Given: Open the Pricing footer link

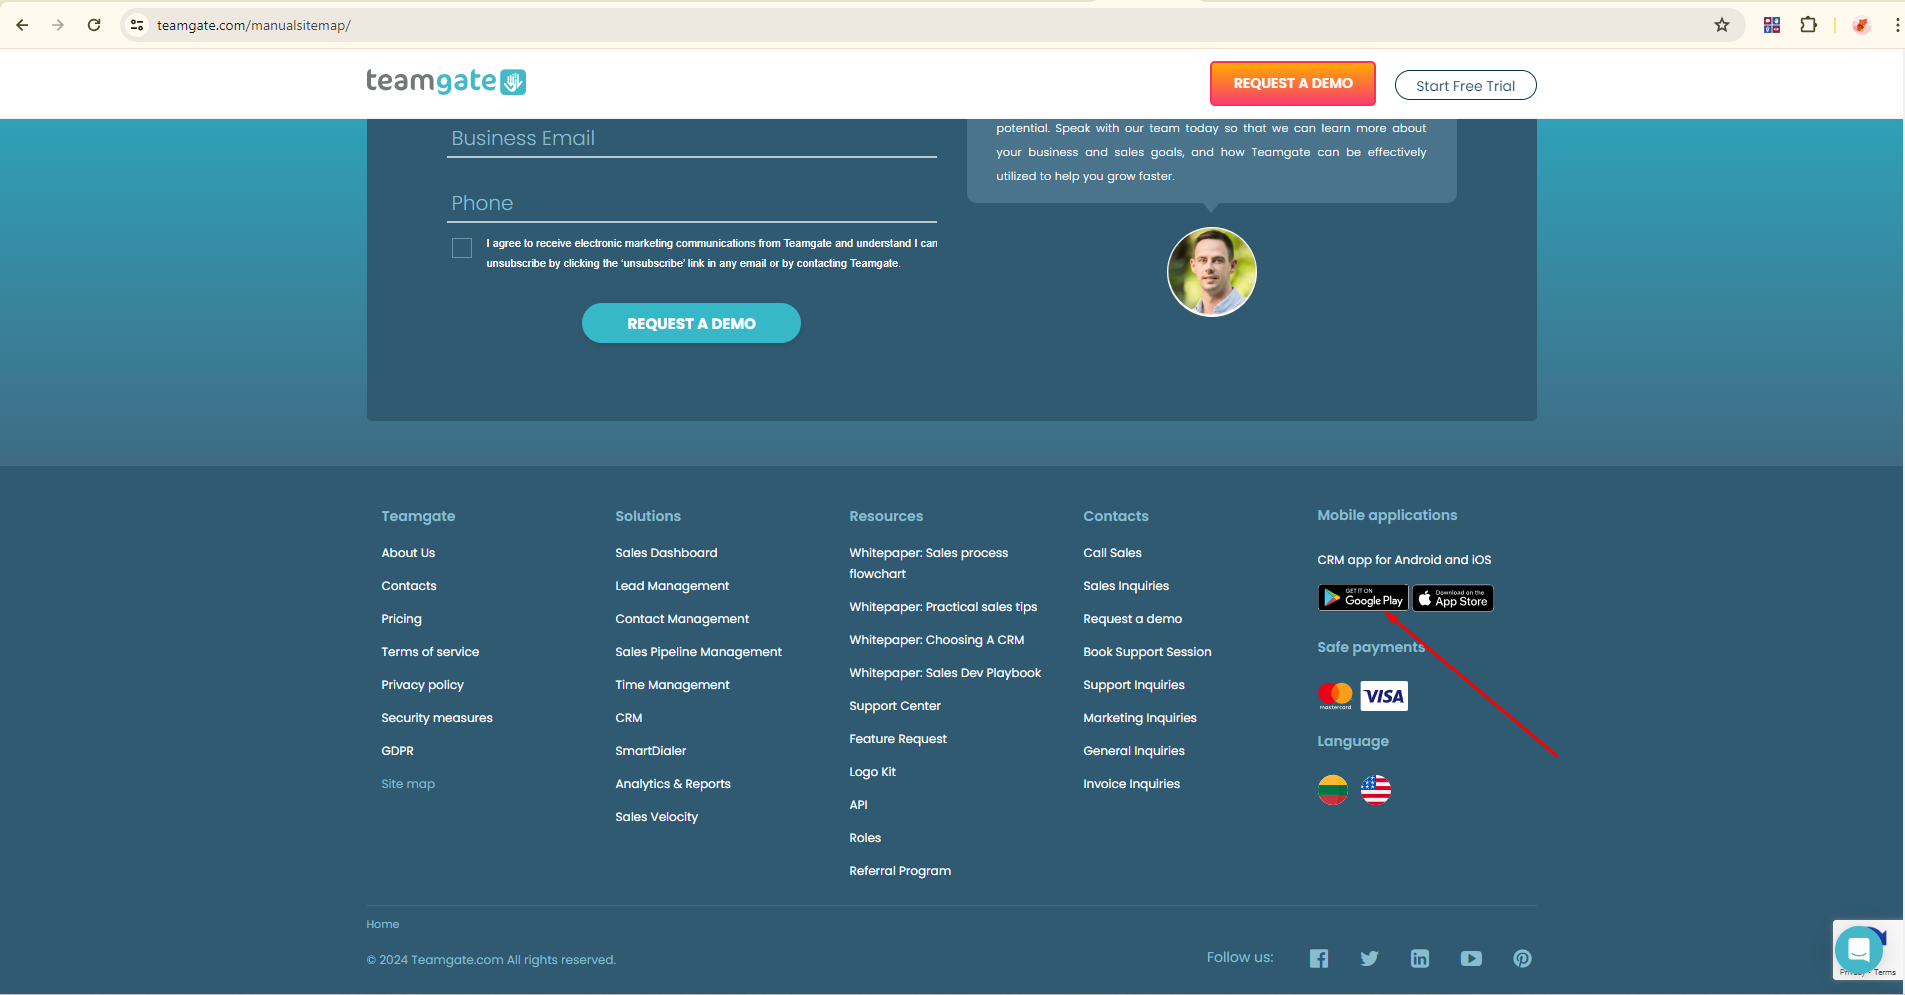Looking at the screenshot, I should point(401,619).
